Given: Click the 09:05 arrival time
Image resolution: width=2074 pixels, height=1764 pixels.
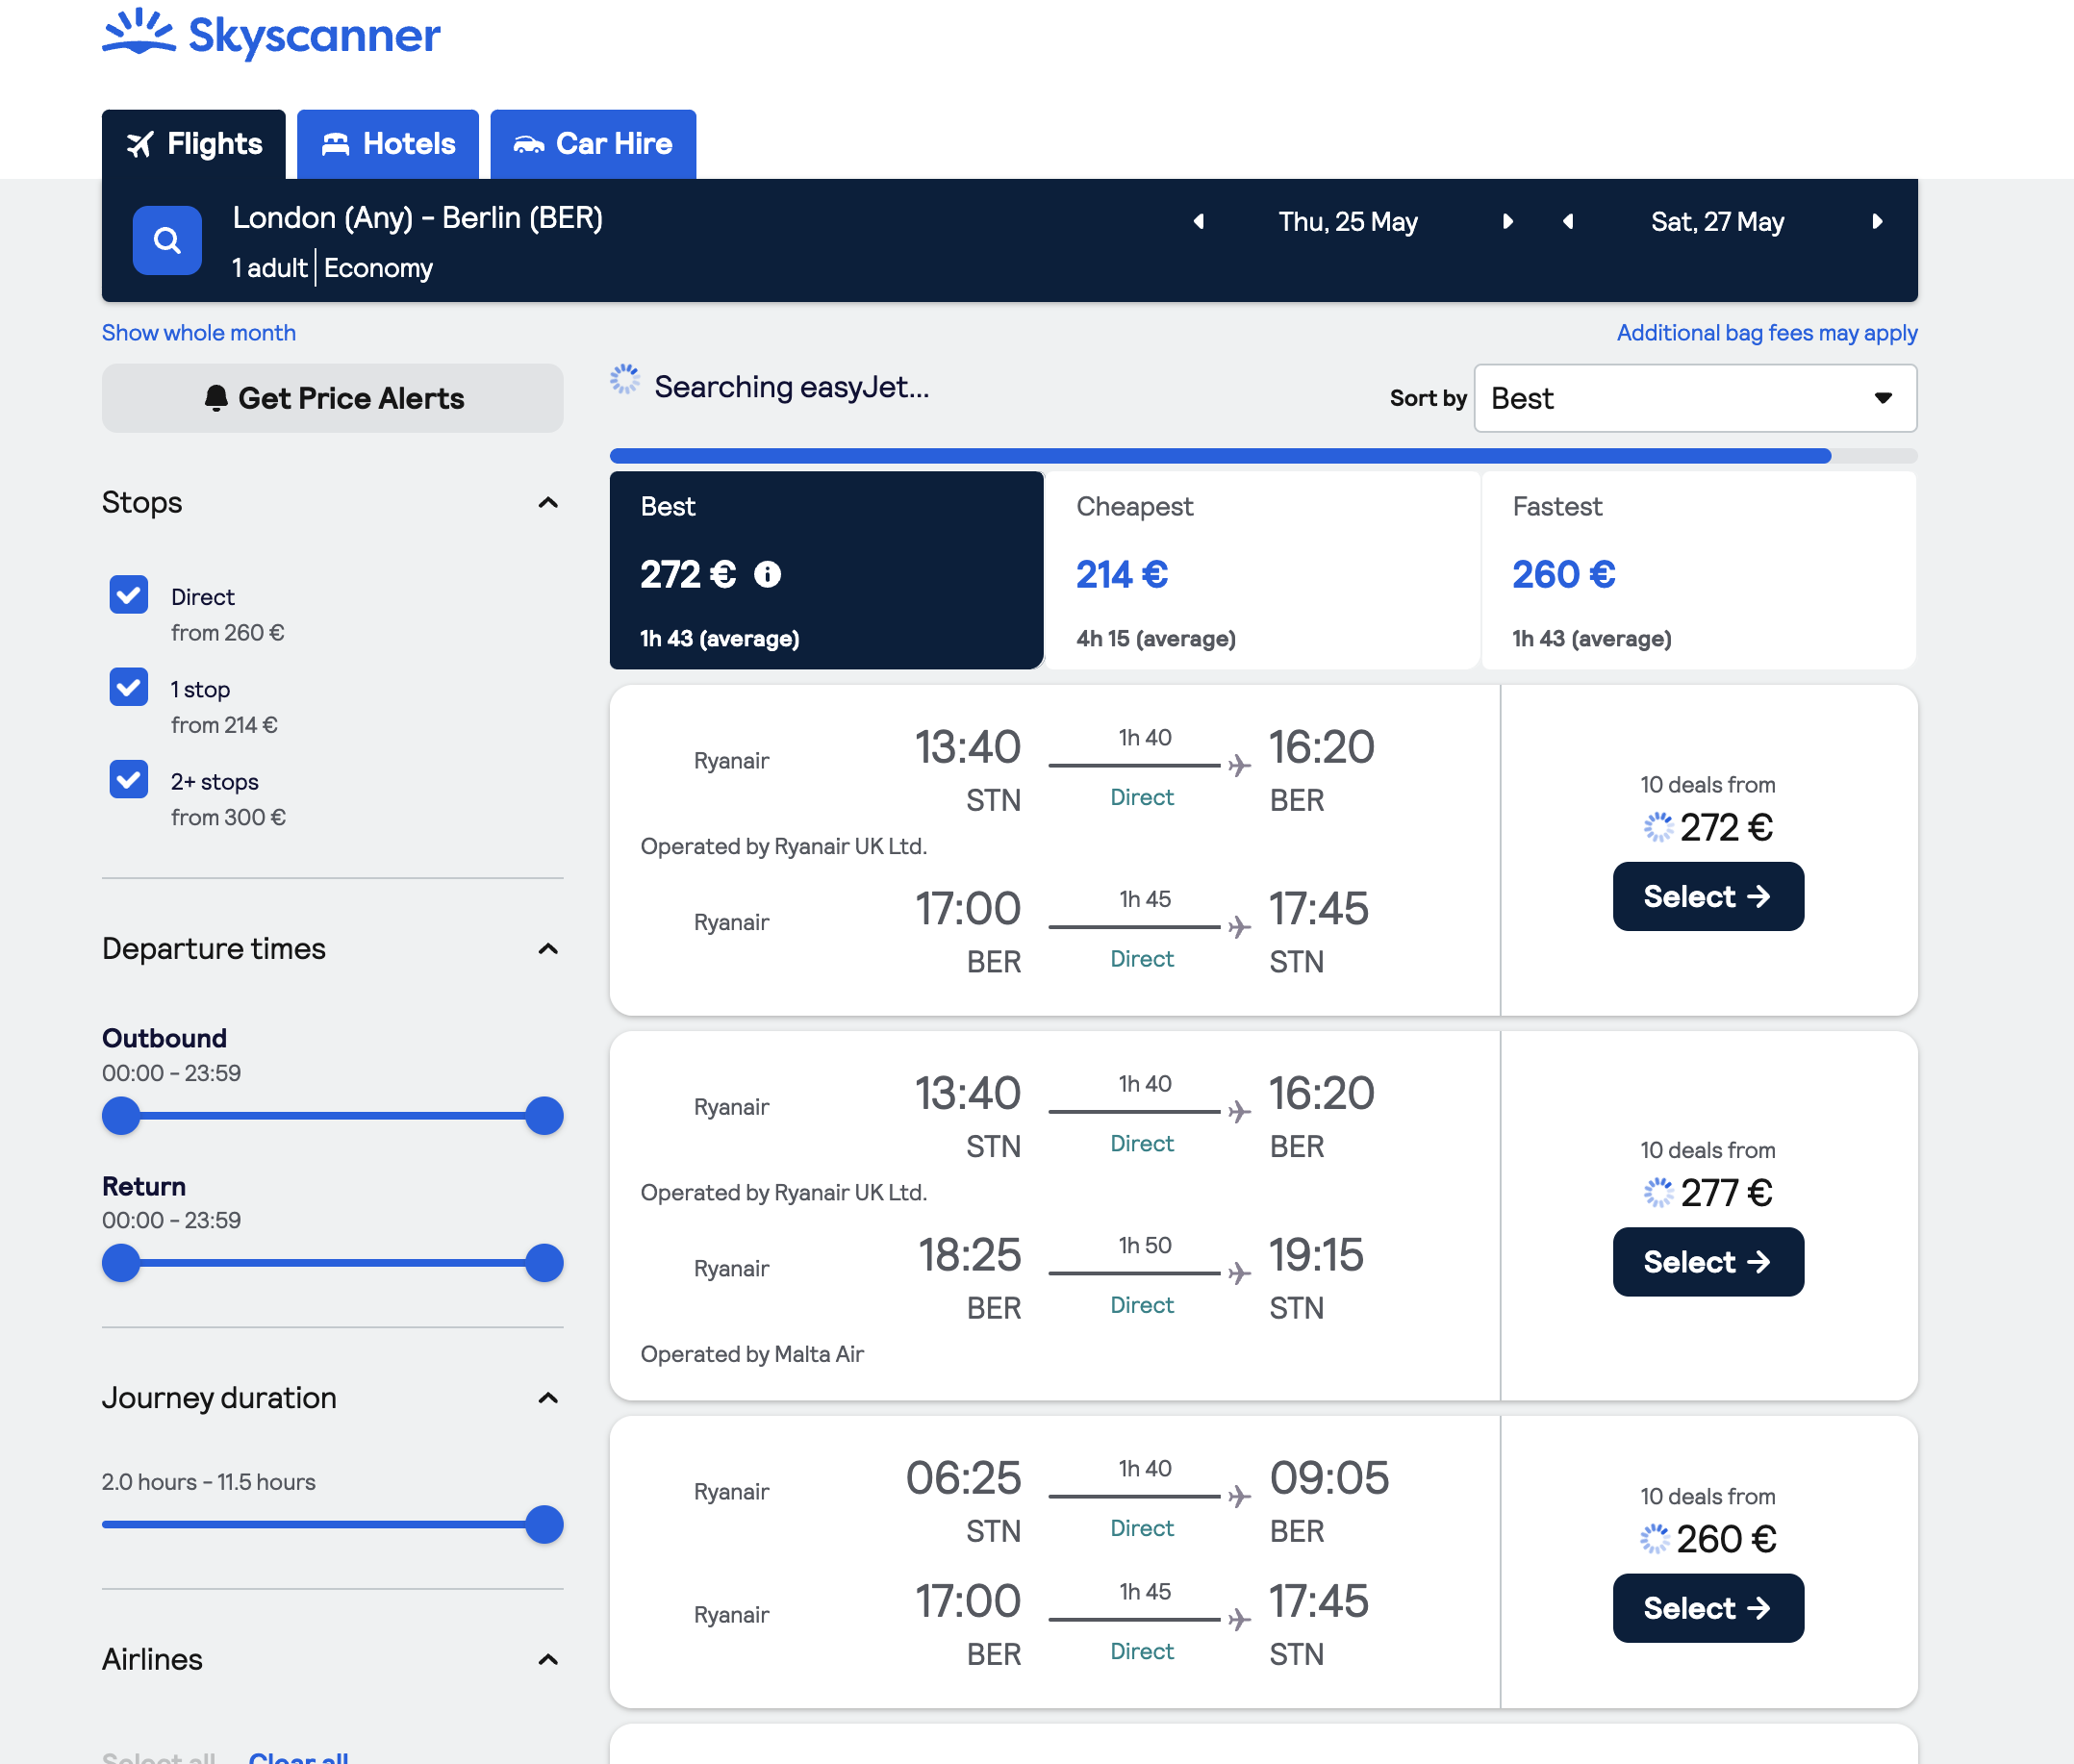Looking at the screenshot, I should point(1329,1478).
